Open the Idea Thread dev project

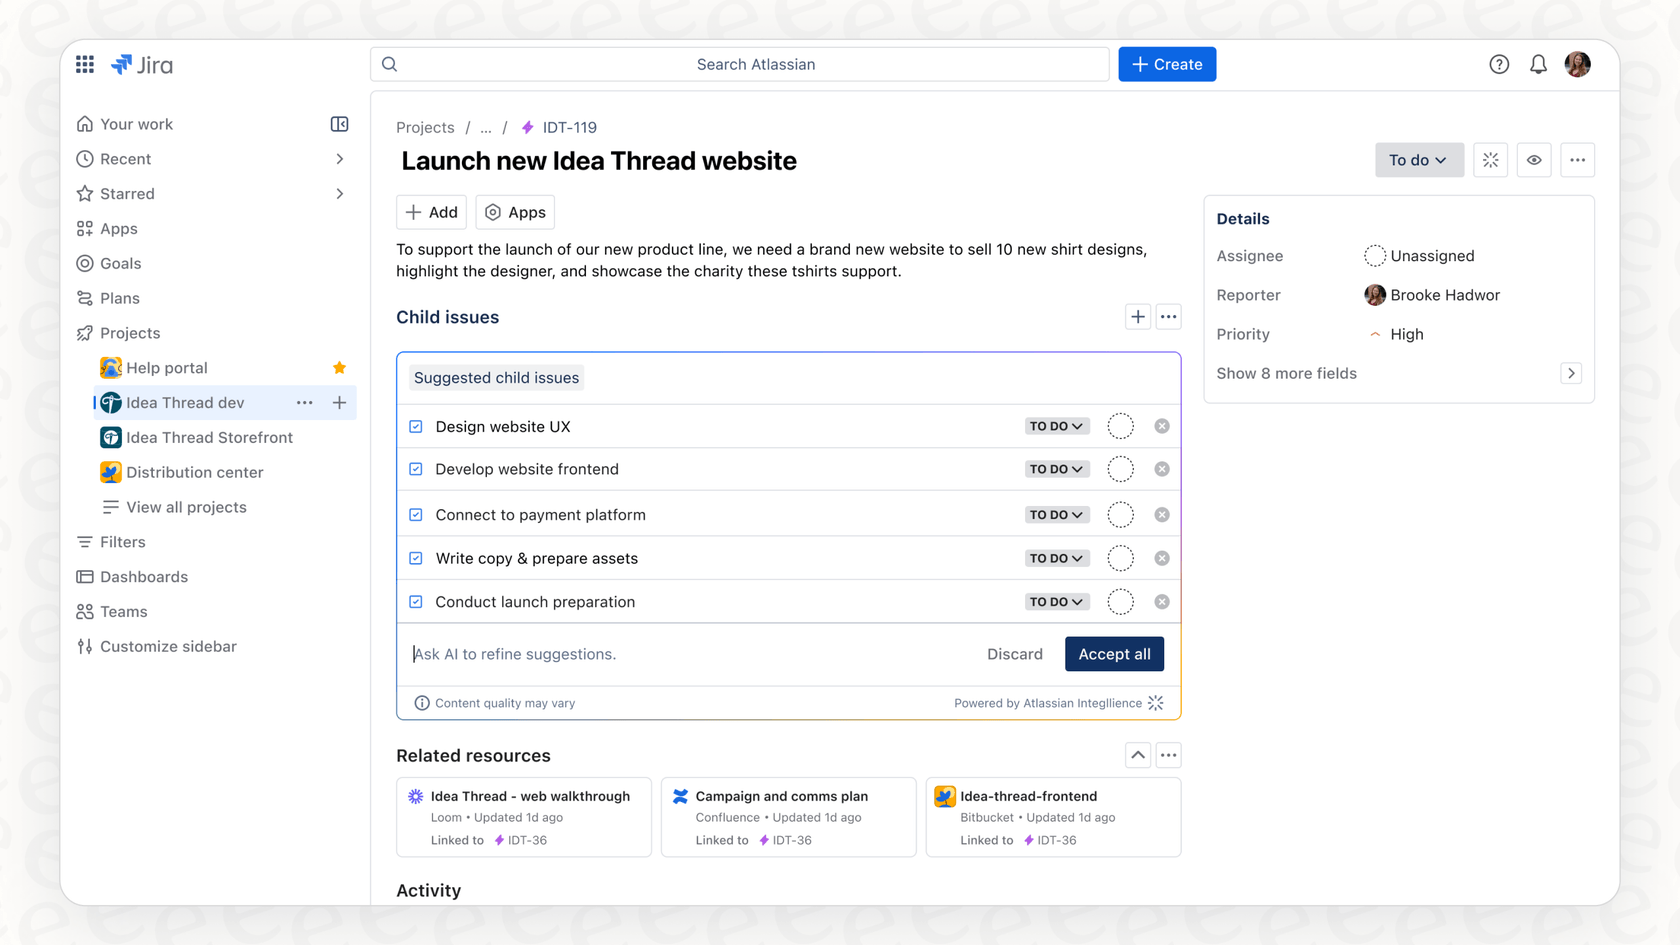183,402
